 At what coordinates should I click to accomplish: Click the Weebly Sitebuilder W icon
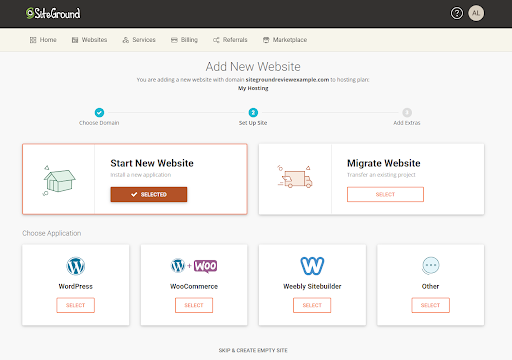312,266
